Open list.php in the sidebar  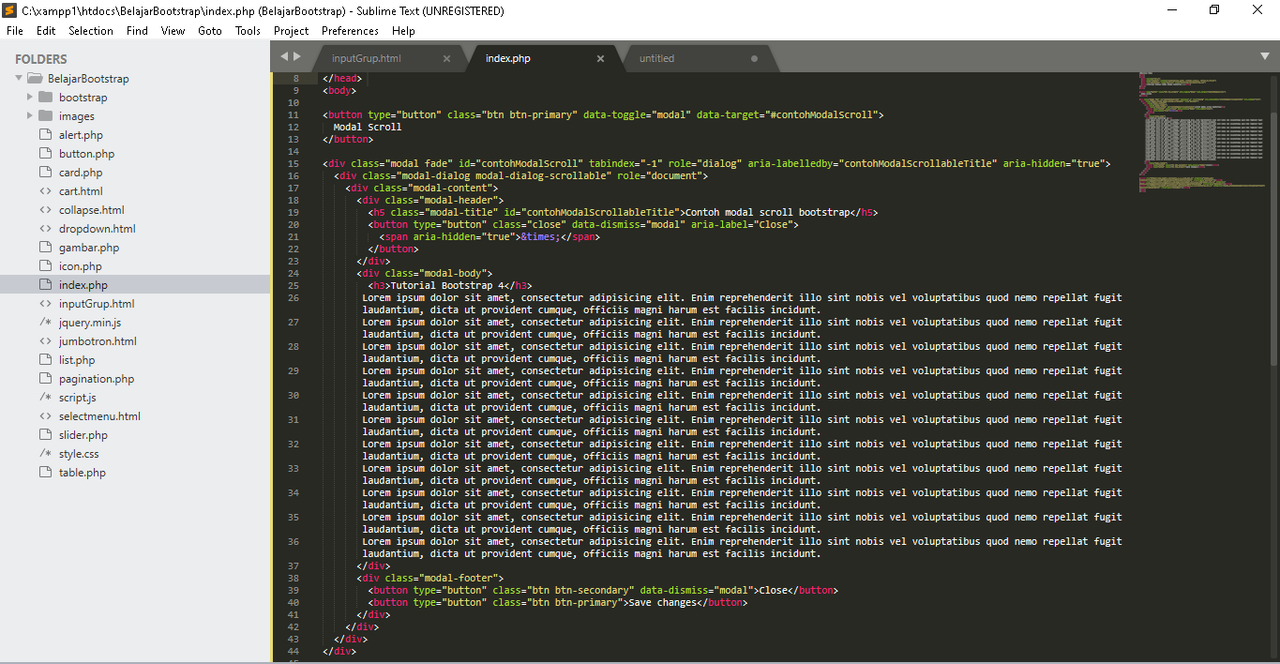(77, 360)
